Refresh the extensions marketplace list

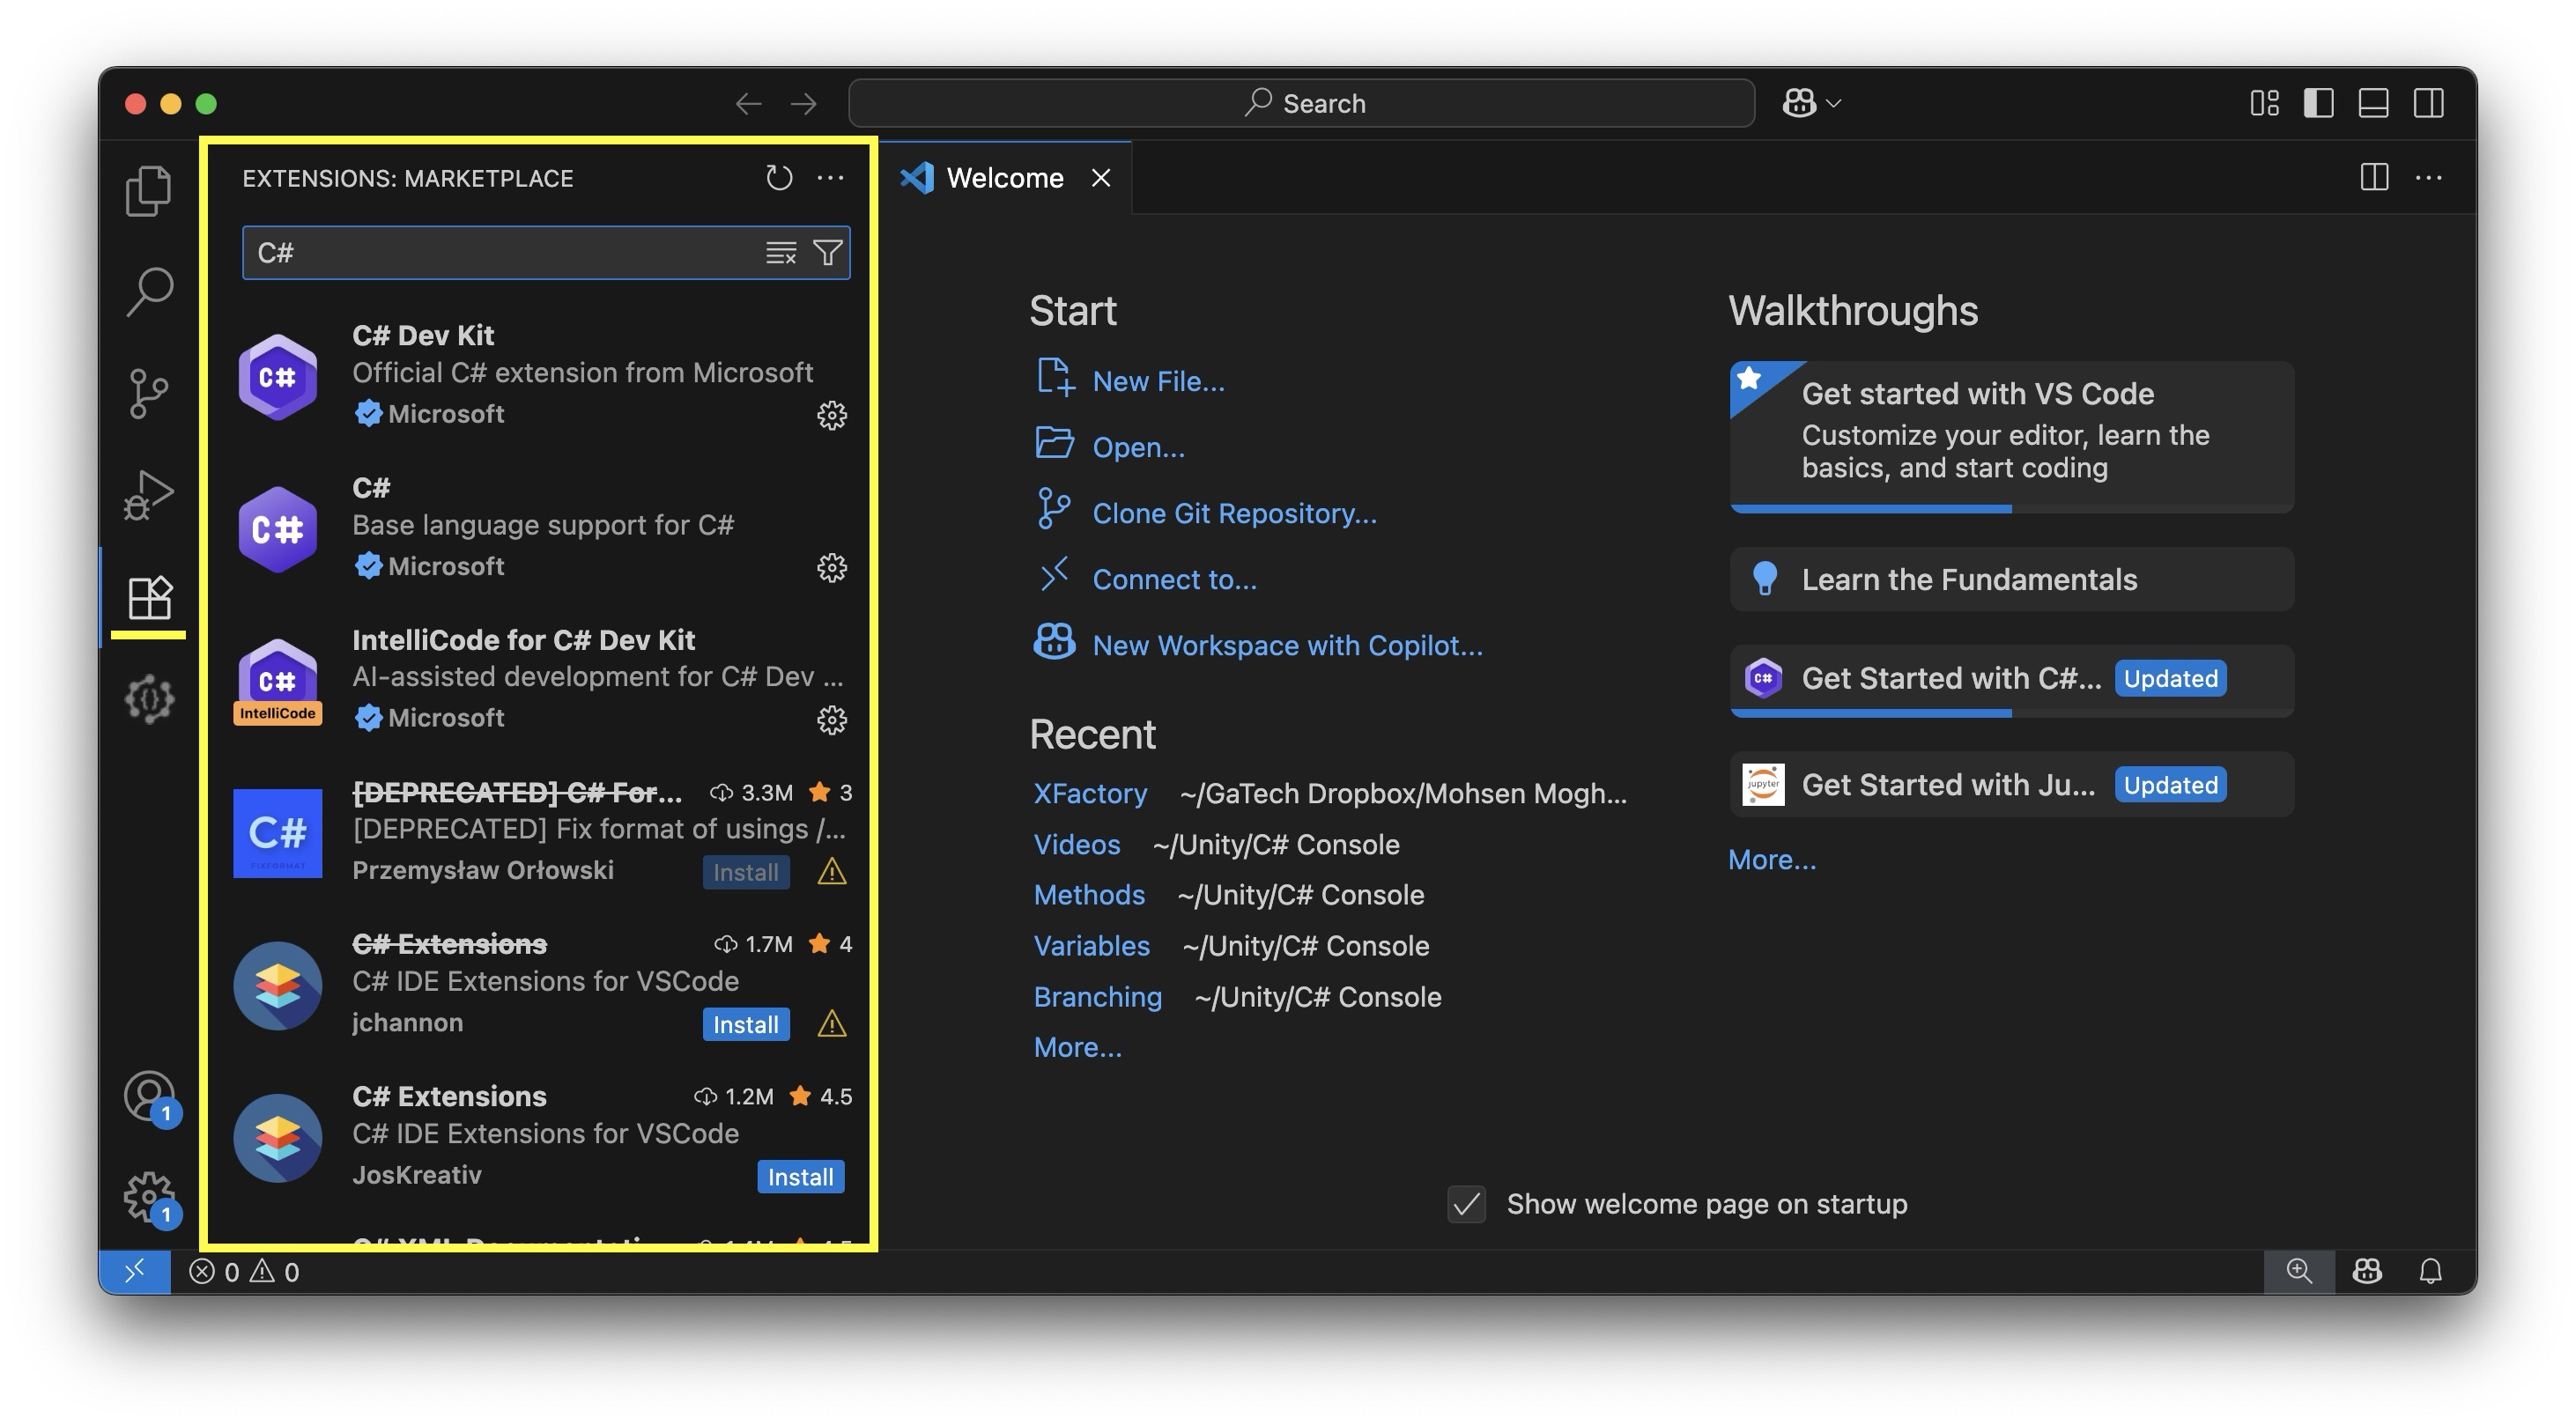pos(778,178)
